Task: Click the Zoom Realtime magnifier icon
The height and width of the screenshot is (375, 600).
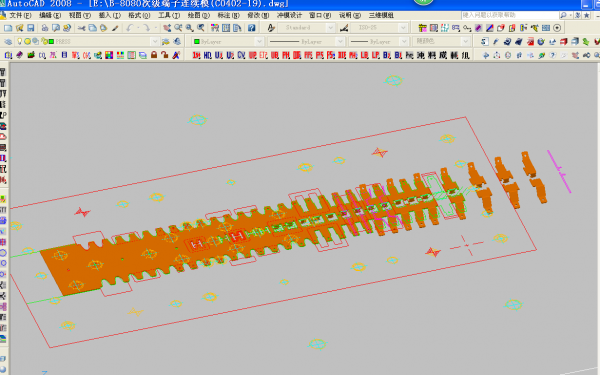Action: [x=178, y=28]
